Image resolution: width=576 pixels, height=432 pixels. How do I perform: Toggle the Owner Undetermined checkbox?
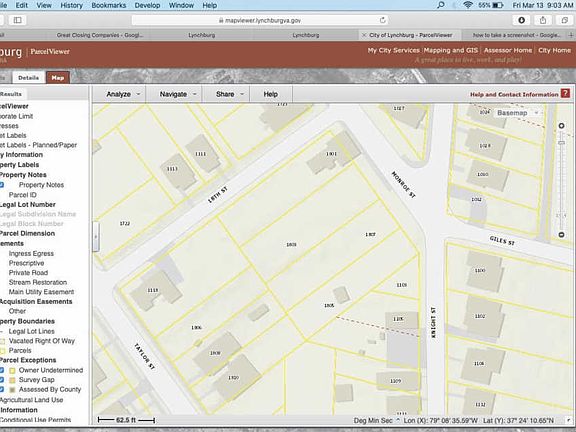[1, 370]
